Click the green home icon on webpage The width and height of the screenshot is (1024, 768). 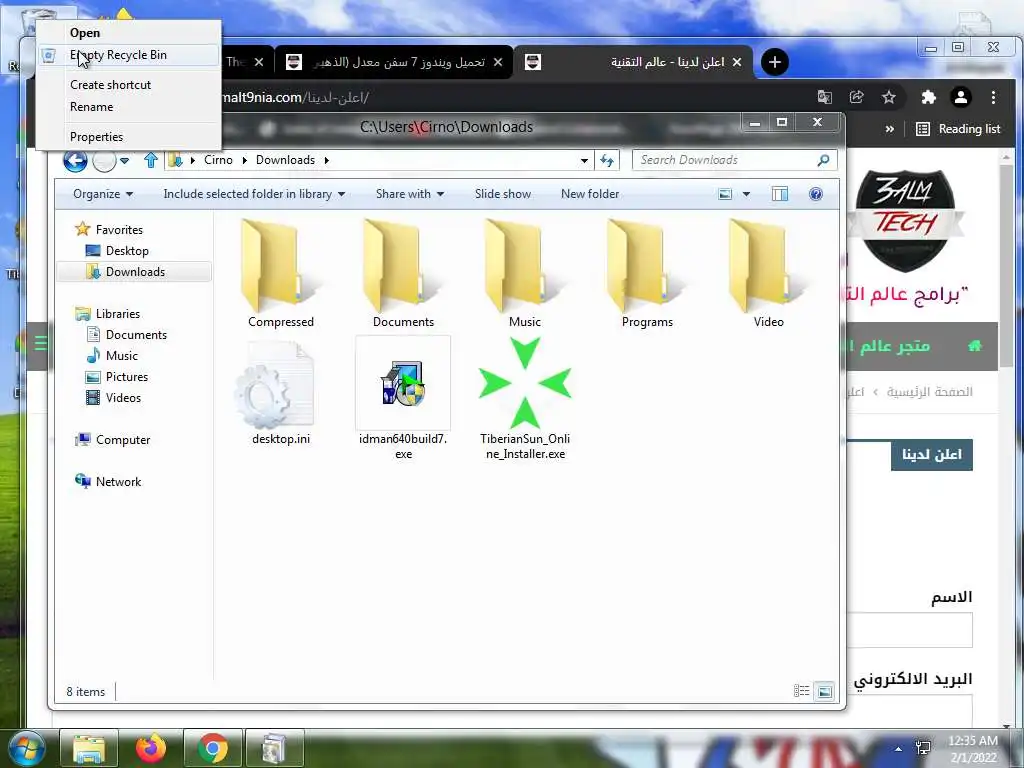pyautogui.click(x=974, y=345)
